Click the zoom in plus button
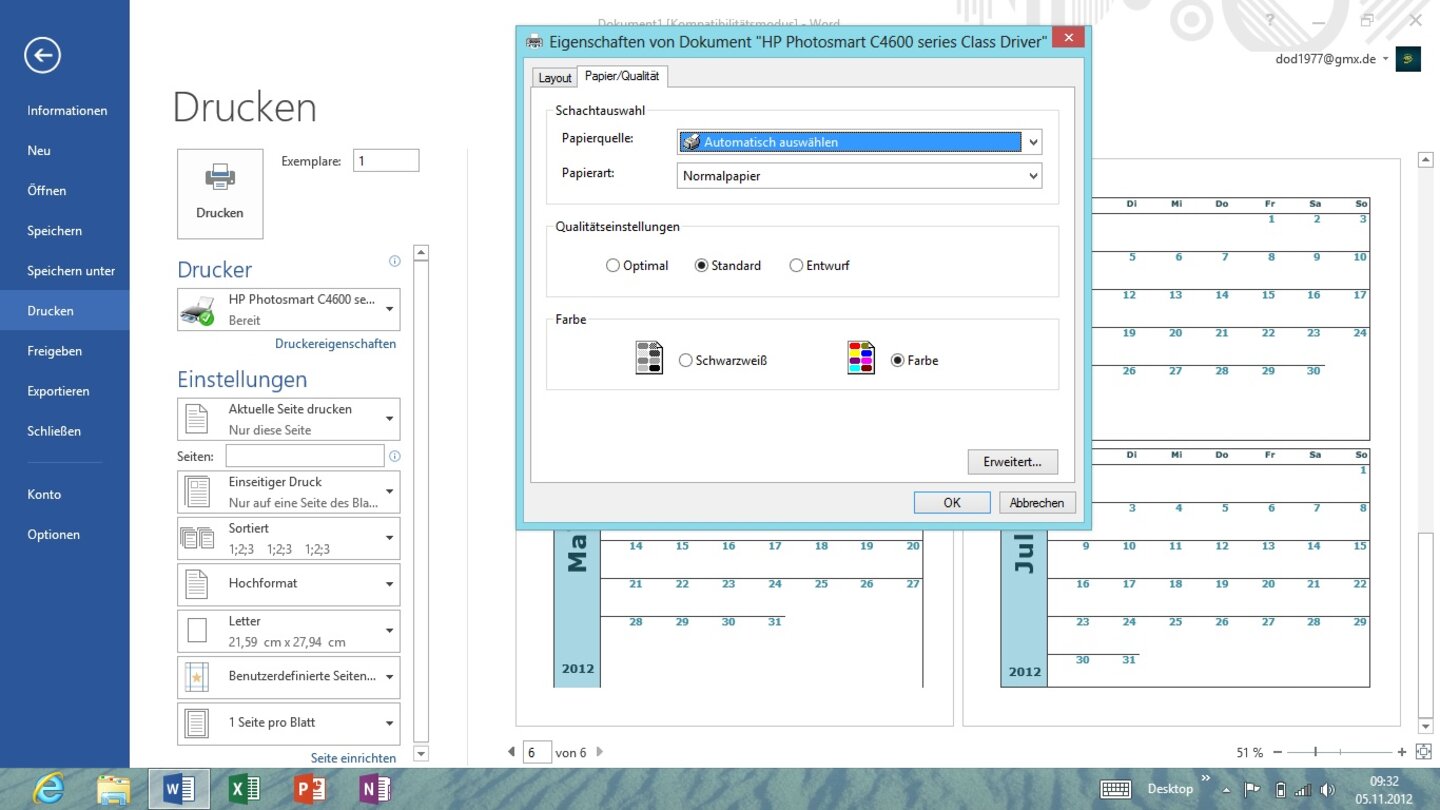The width and height of the screenshot is (1440, 810). (1402, 752)
